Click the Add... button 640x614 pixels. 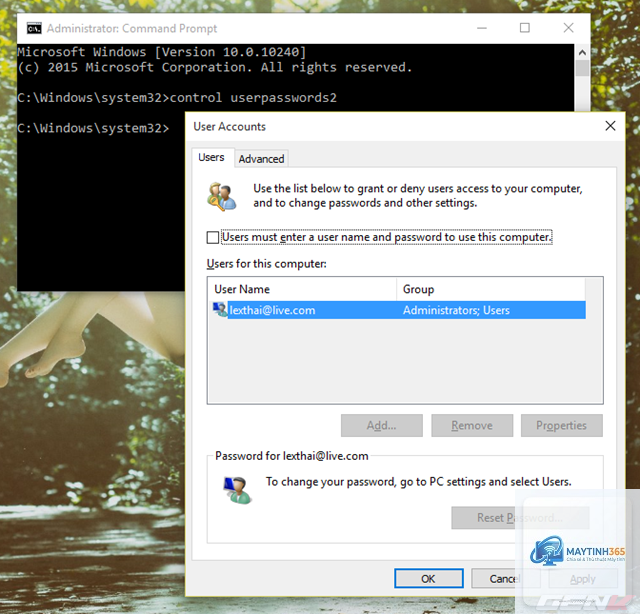(x=382, y=425)
